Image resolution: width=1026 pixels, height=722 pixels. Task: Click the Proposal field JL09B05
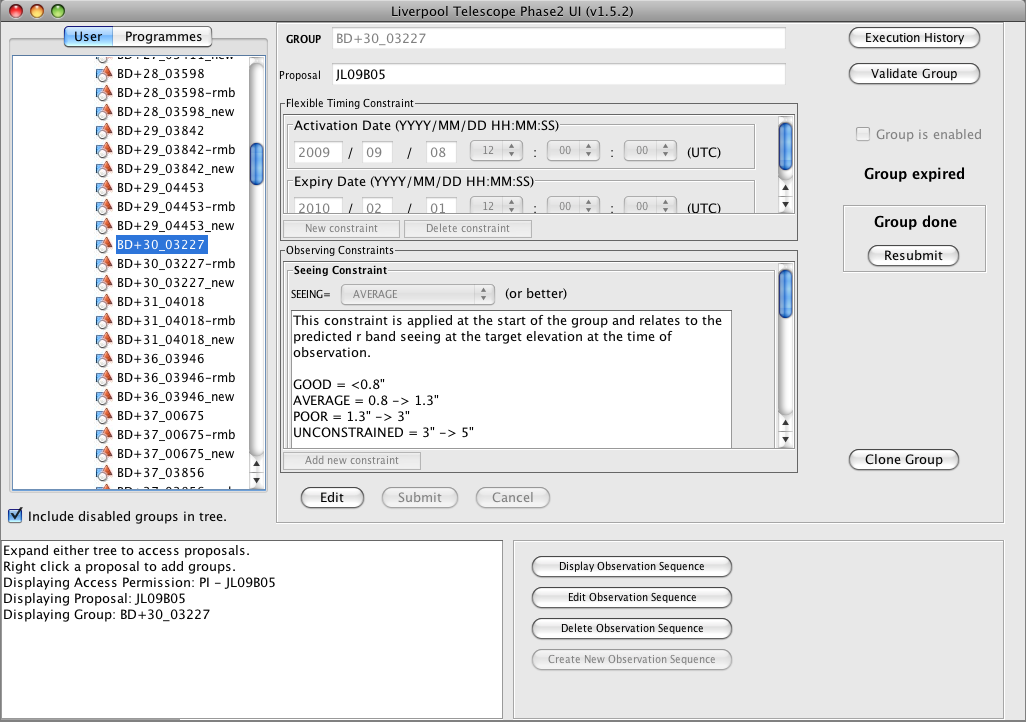tap(558, 75)
